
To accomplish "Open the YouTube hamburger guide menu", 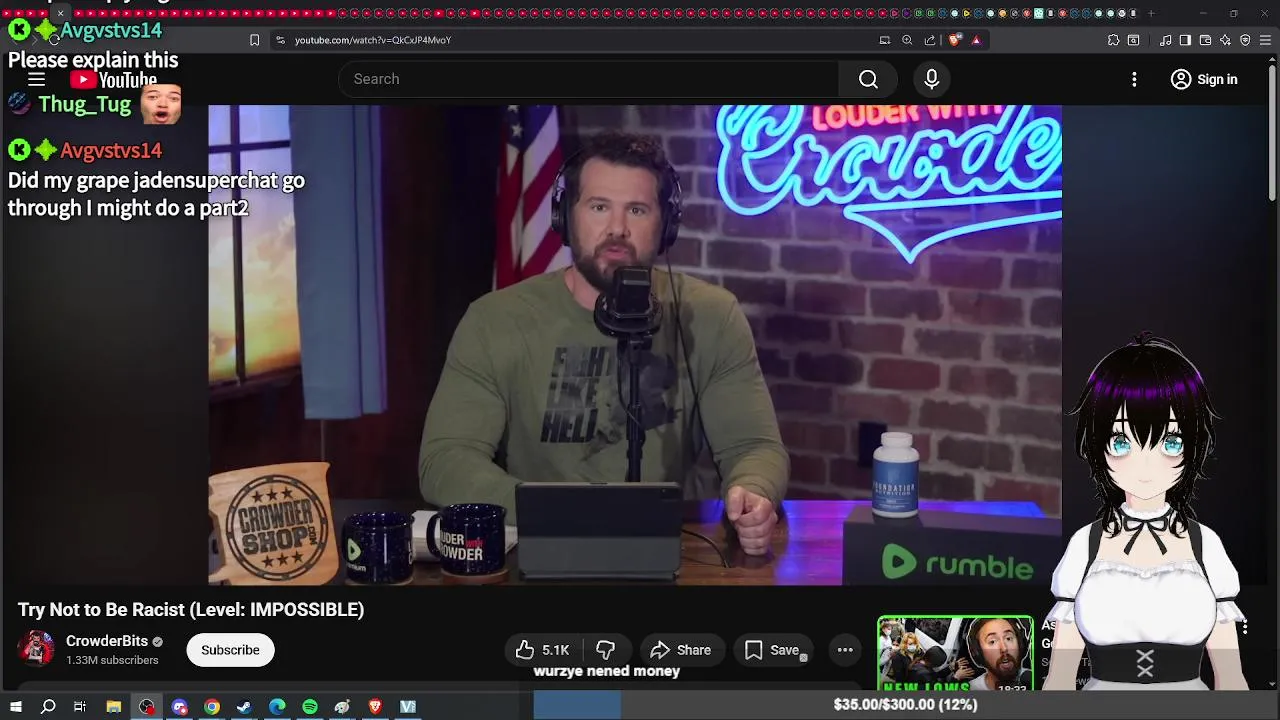I will tap(36, 80).
